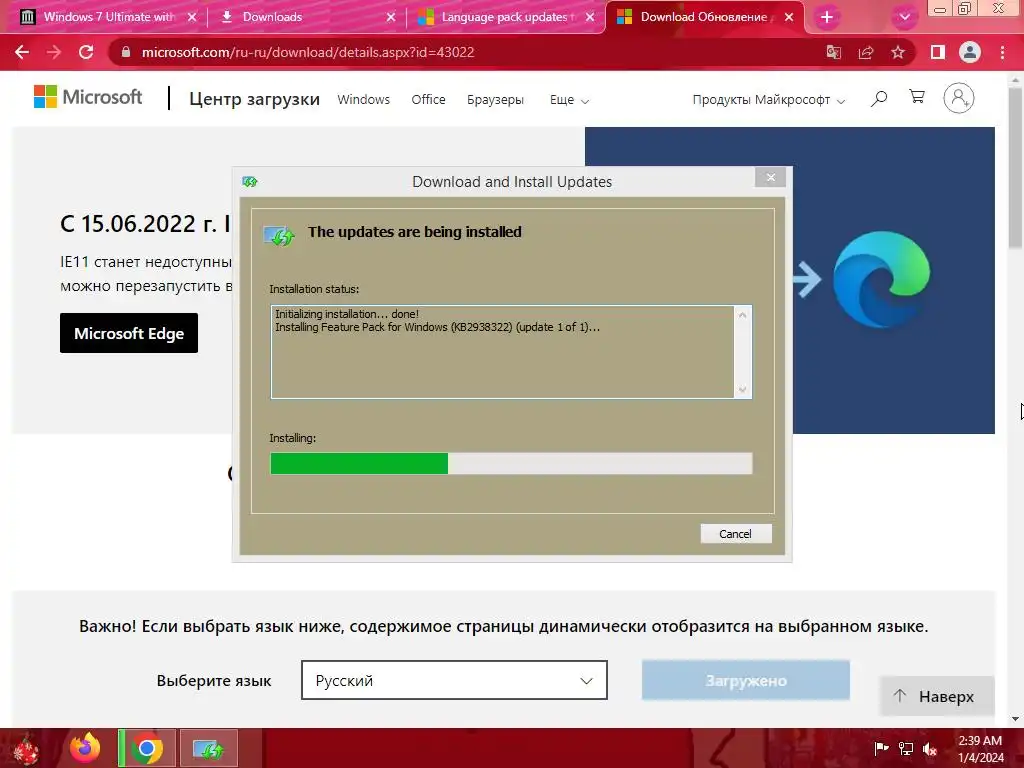The width and height of the screenshot is (1024, 768).
Task: Switch to the Language pack updates tab
Action: click(x=504, y=17)
